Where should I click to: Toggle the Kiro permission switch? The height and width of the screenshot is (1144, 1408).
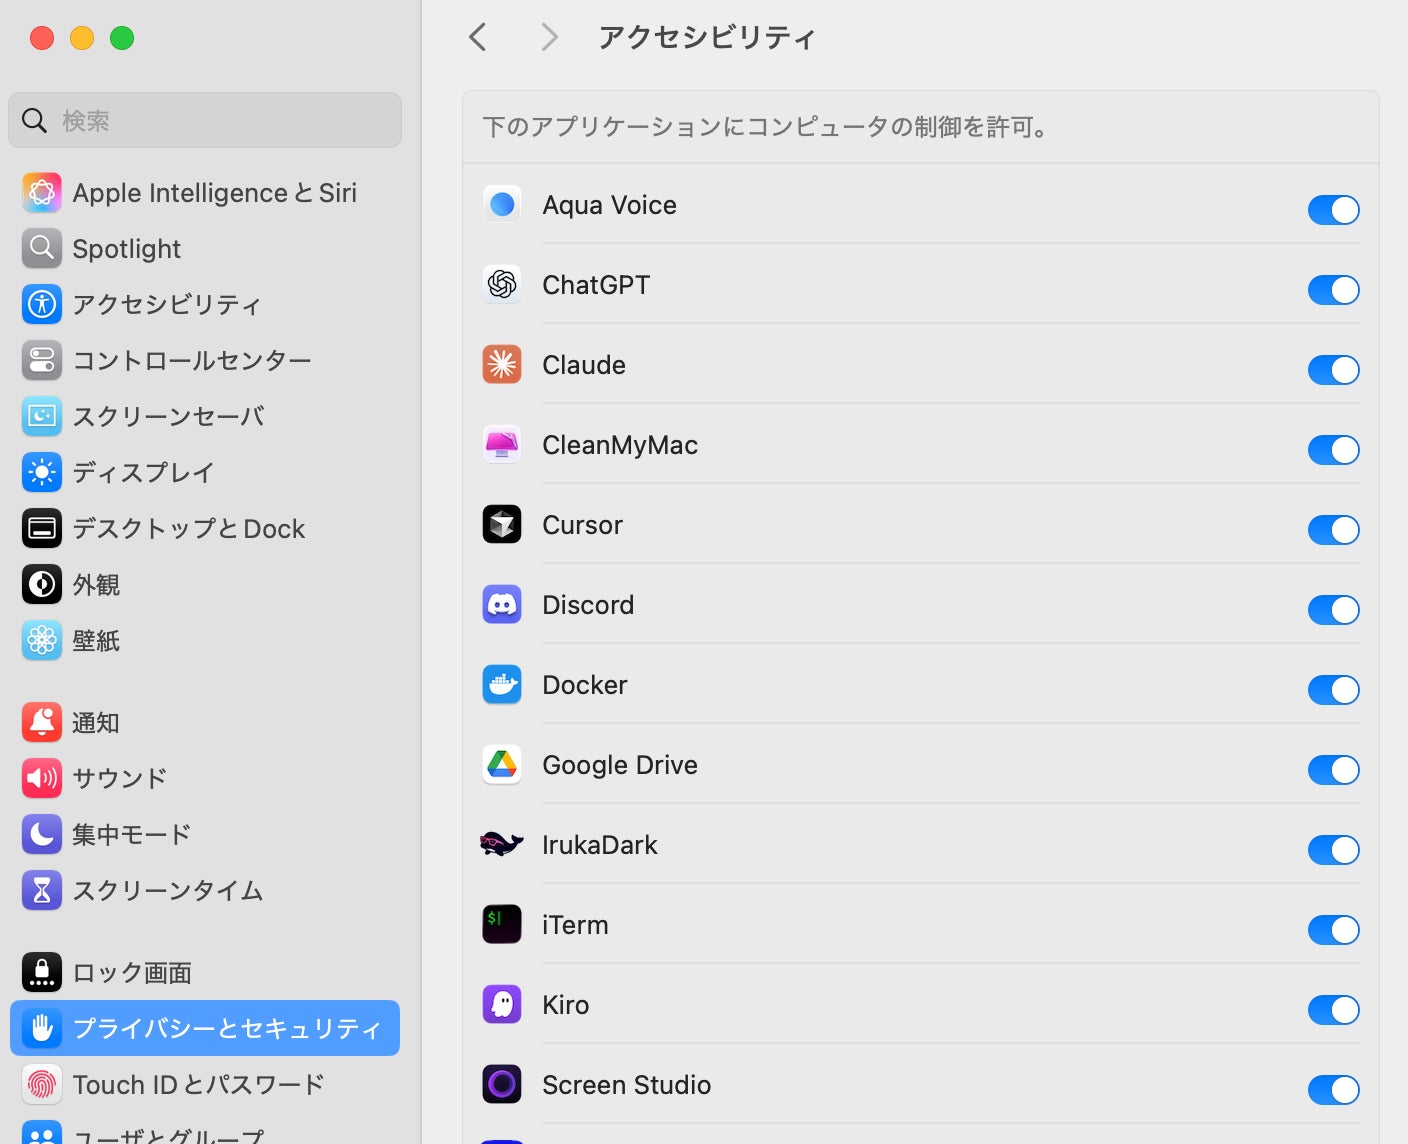1334,1010
